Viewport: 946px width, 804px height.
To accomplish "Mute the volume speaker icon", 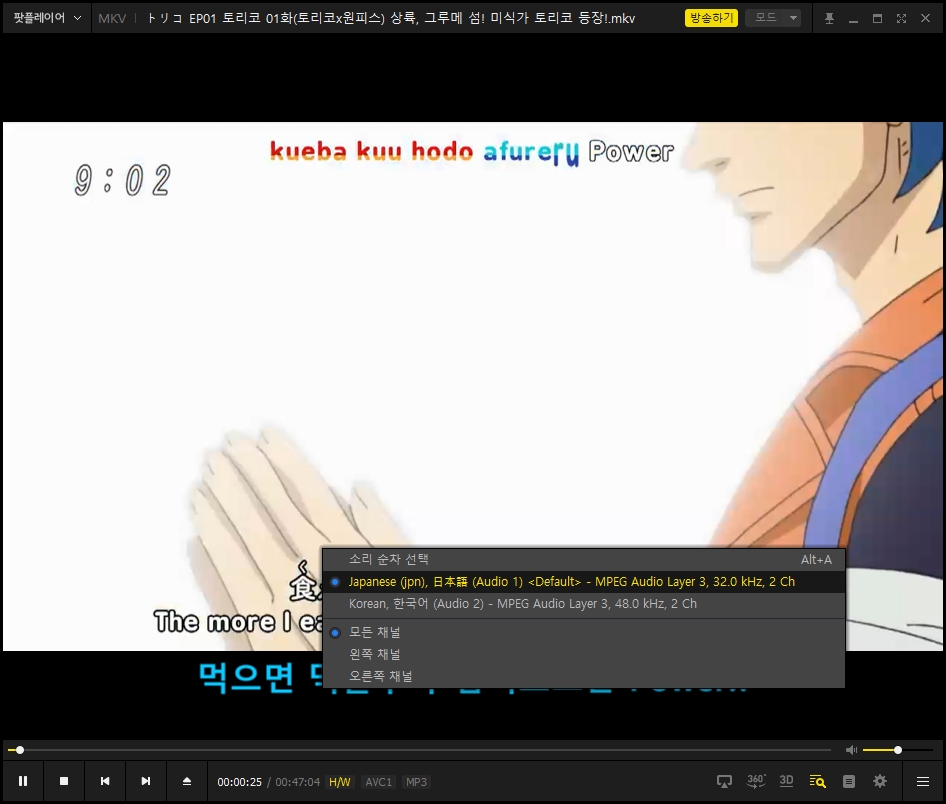I will click(851, 750).
